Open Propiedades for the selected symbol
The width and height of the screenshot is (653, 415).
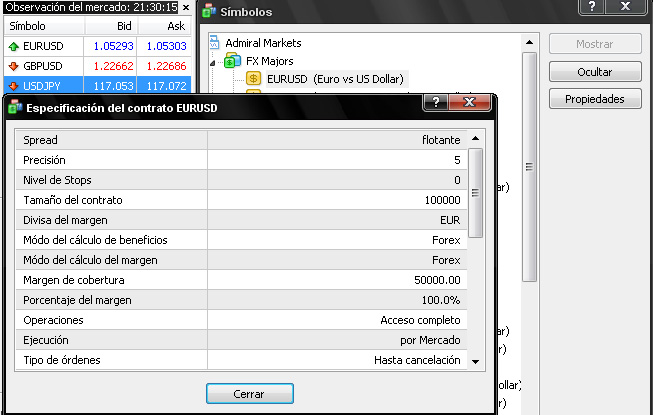pyautogui.click(x=594, y=99)
